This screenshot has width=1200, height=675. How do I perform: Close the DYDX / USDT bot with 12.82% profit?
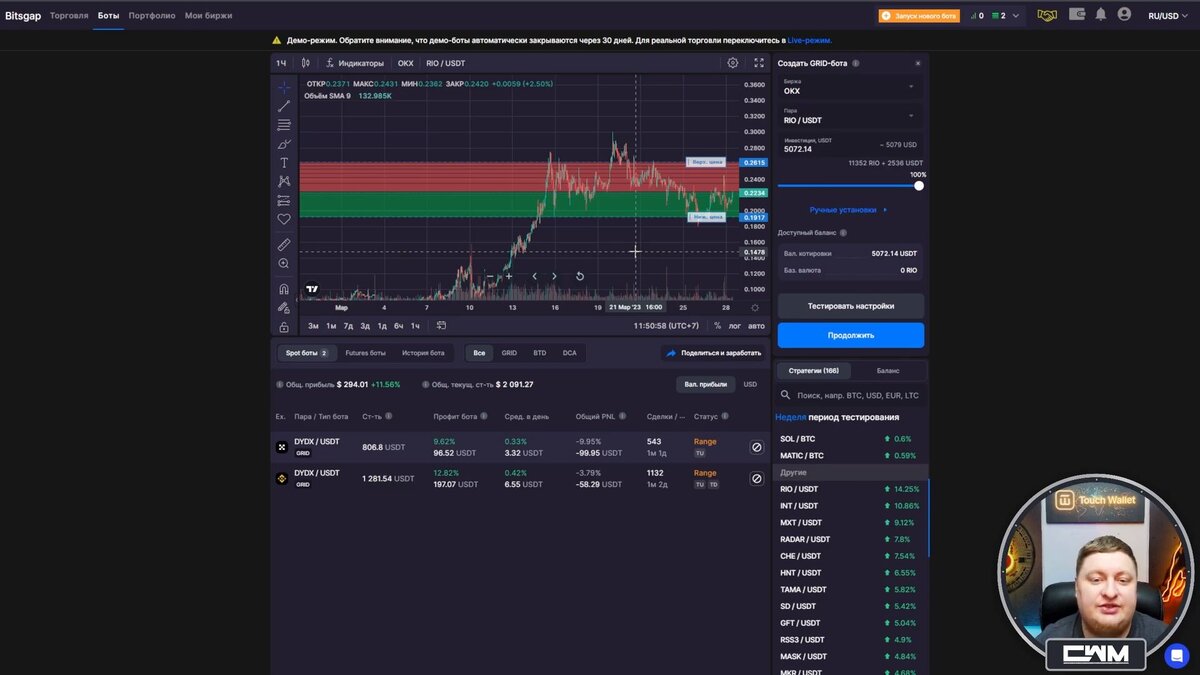pyautogui.click(x=757, y=479)
